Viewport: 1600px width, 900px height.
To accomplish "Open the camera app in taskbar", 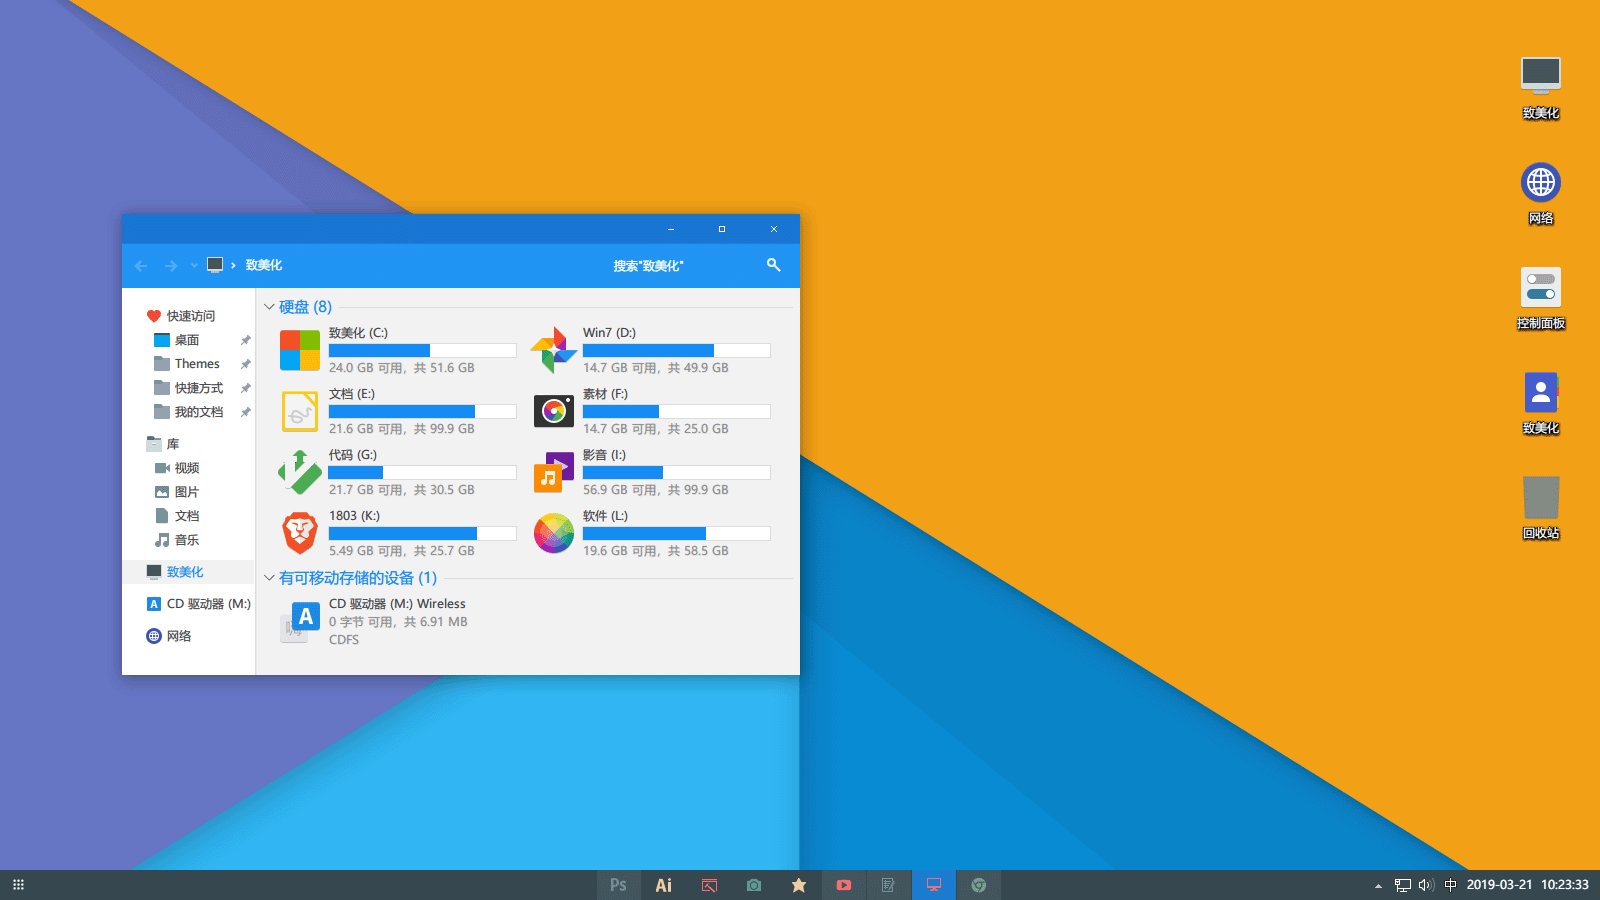I will [x=754, y=885].
